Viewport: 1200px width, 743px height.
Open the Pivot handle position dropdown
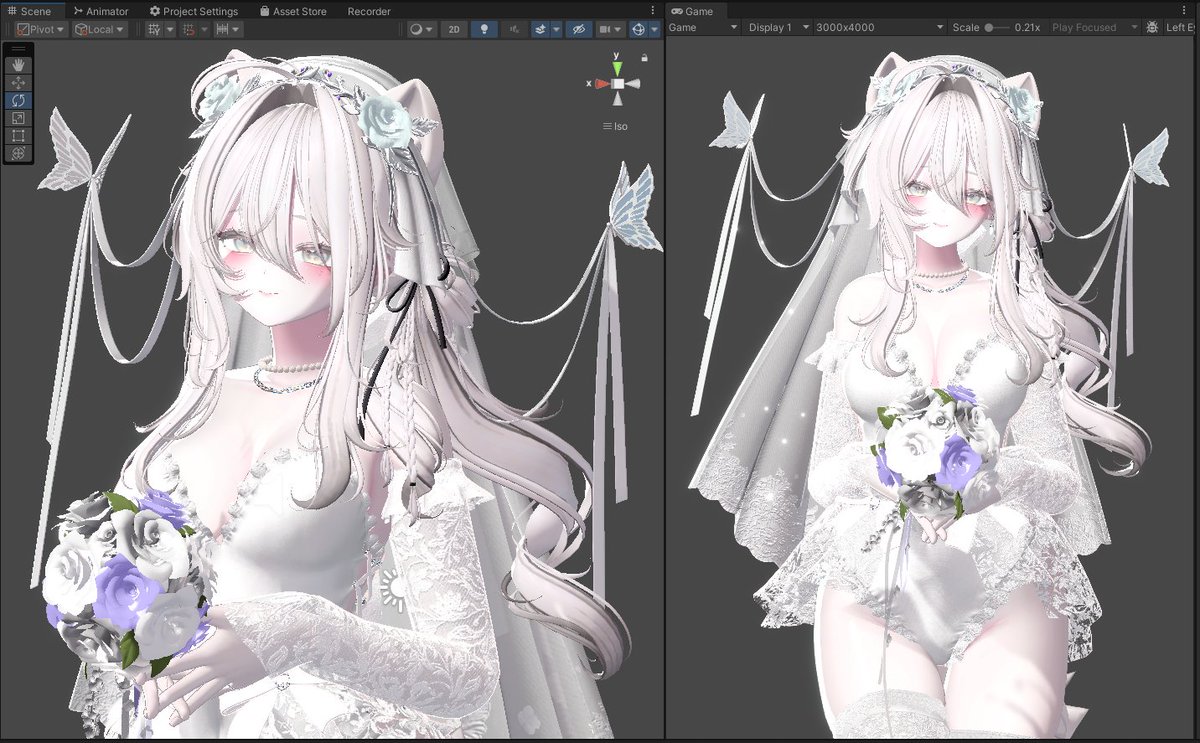(42, 29)
